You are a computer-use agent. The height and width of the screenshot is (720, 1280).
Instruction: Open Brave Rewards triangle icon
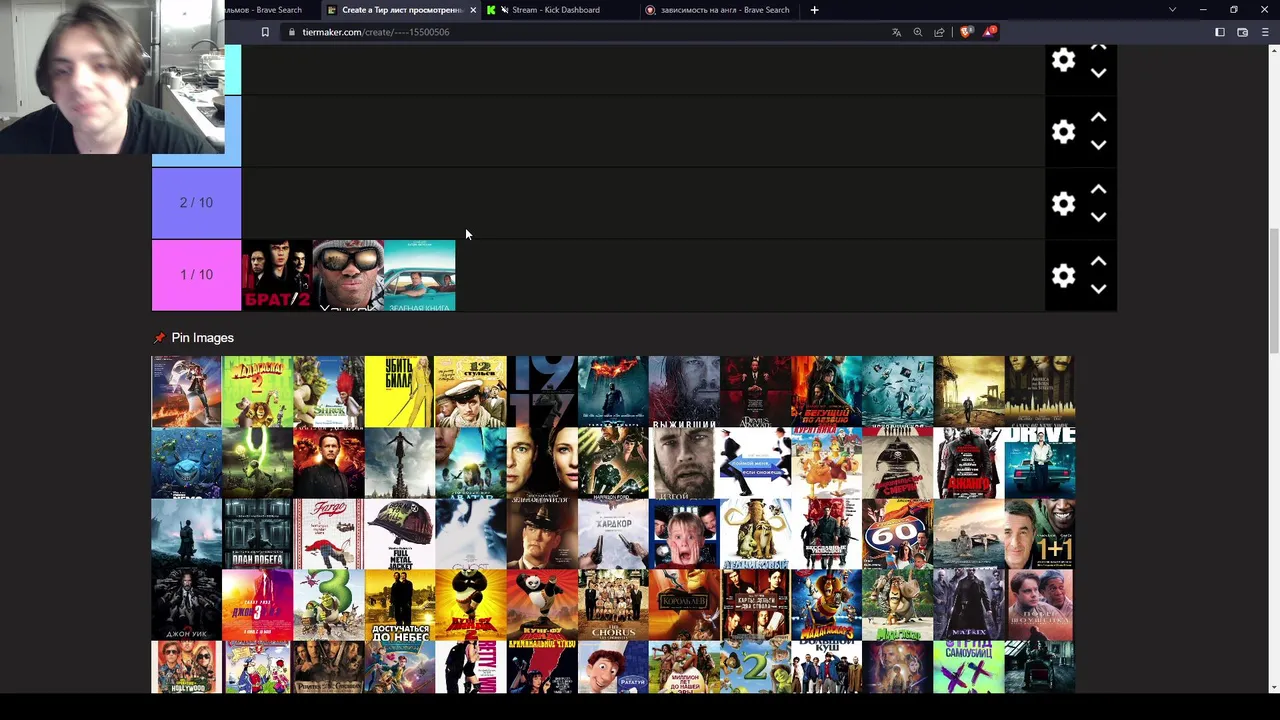(989, 32)
